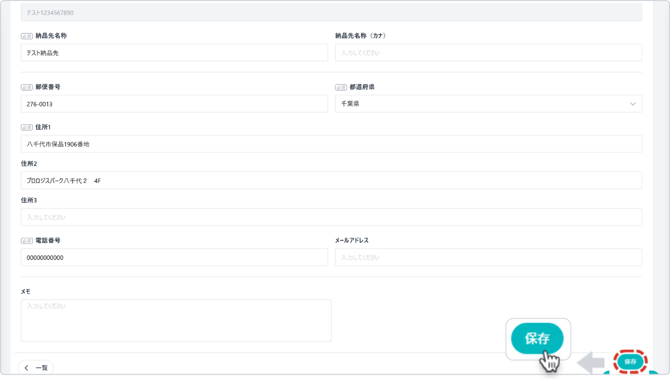Click the disabled code field テスト1234567890
670x379 pixels.
click(x=331, y=12)
